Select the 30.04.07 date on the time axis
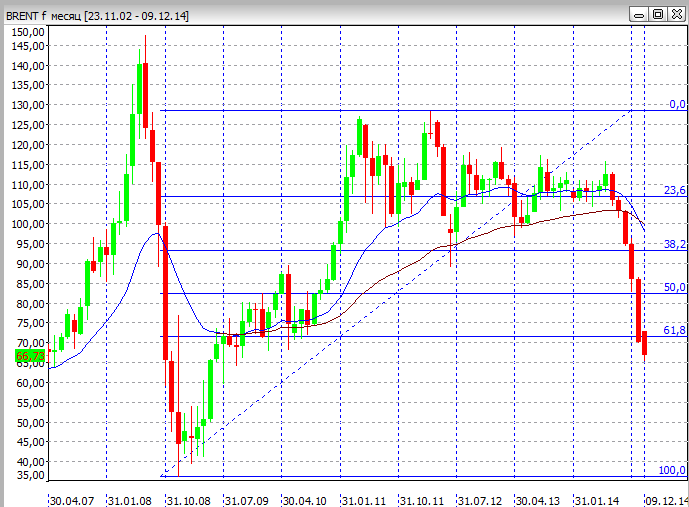689x507 pixels. [x=71, y=499]
